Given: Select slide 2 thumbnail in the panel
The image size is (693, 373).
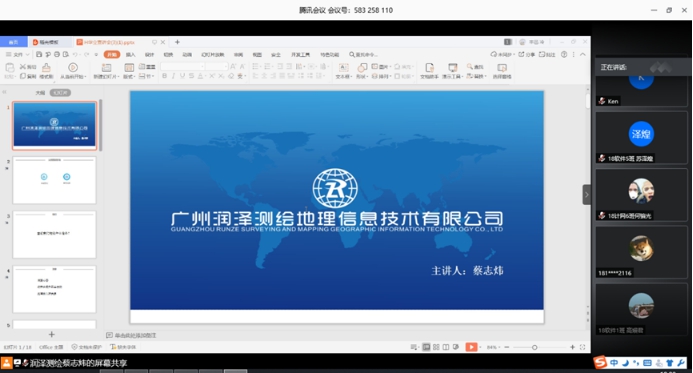Looking at the screenshot, I should (x=54, y=180).
